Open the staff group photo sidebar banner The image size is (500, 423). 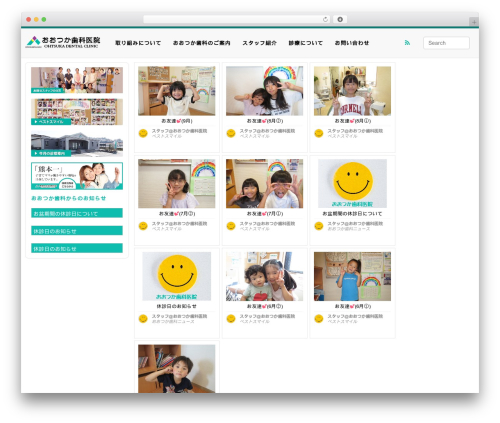pos(77,80)
